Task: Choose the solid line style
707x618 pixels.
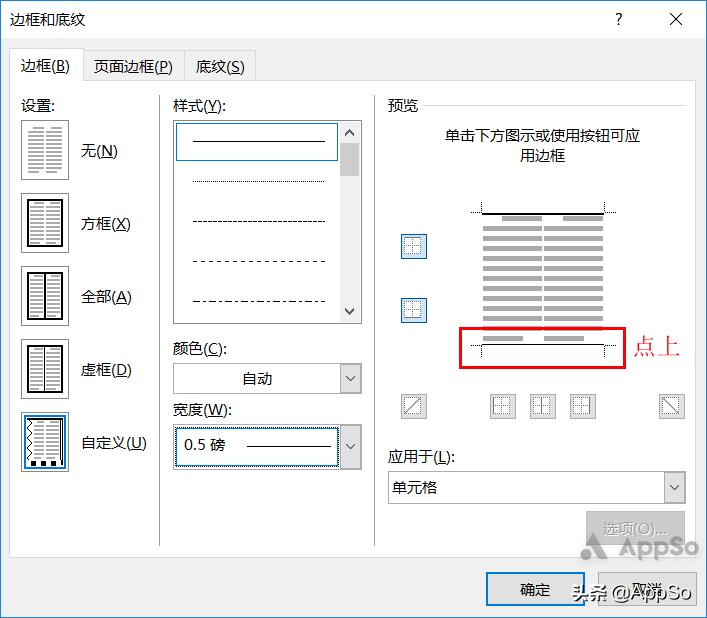Action: [257, 142]
